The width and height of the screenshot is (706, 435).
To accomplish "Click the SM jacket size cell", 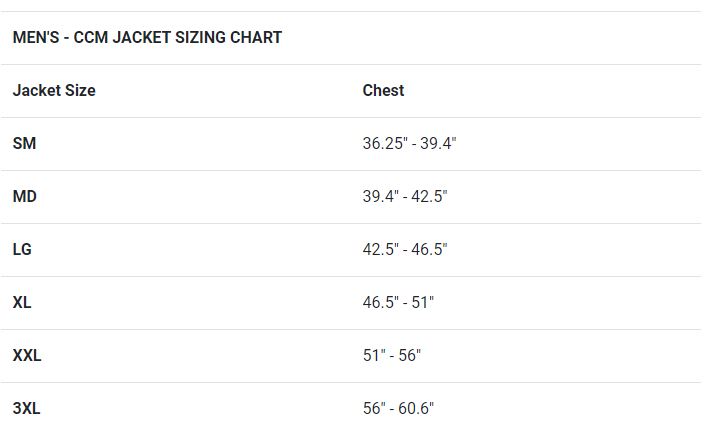I will 24,144.
